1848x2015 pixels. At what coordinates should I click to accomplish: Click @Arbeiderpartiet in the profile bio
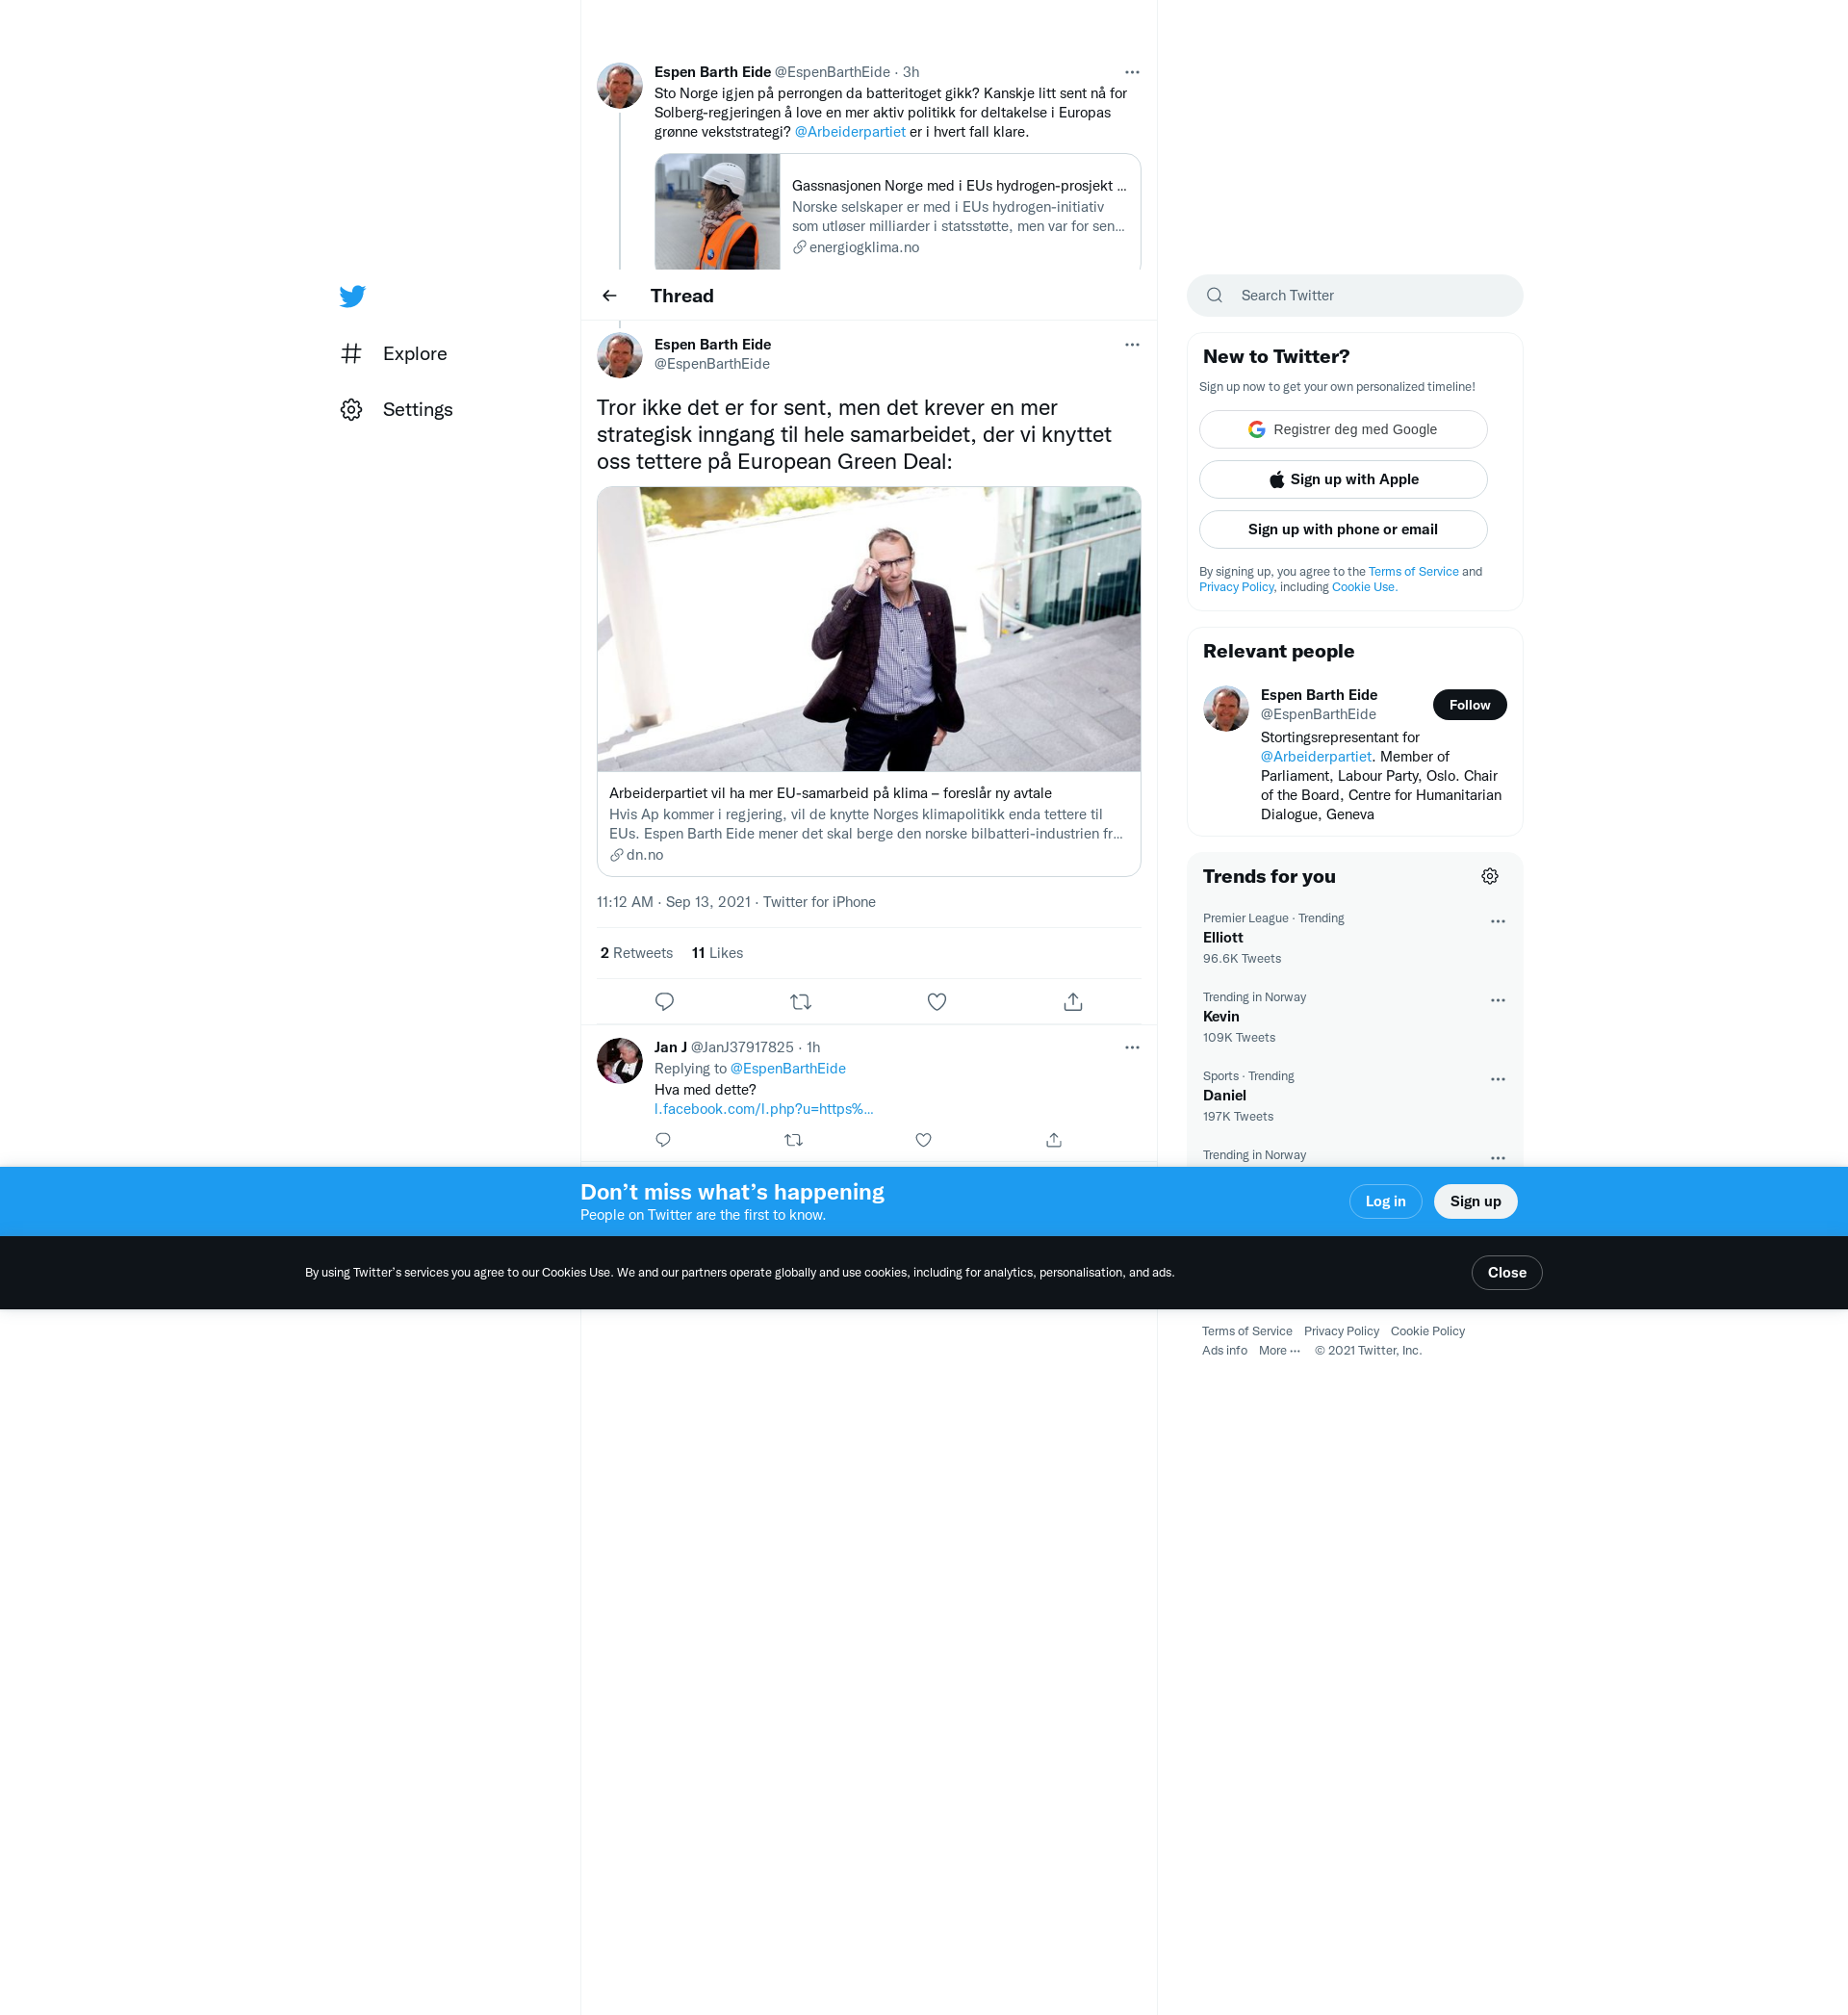click(x=1315, y=757)
